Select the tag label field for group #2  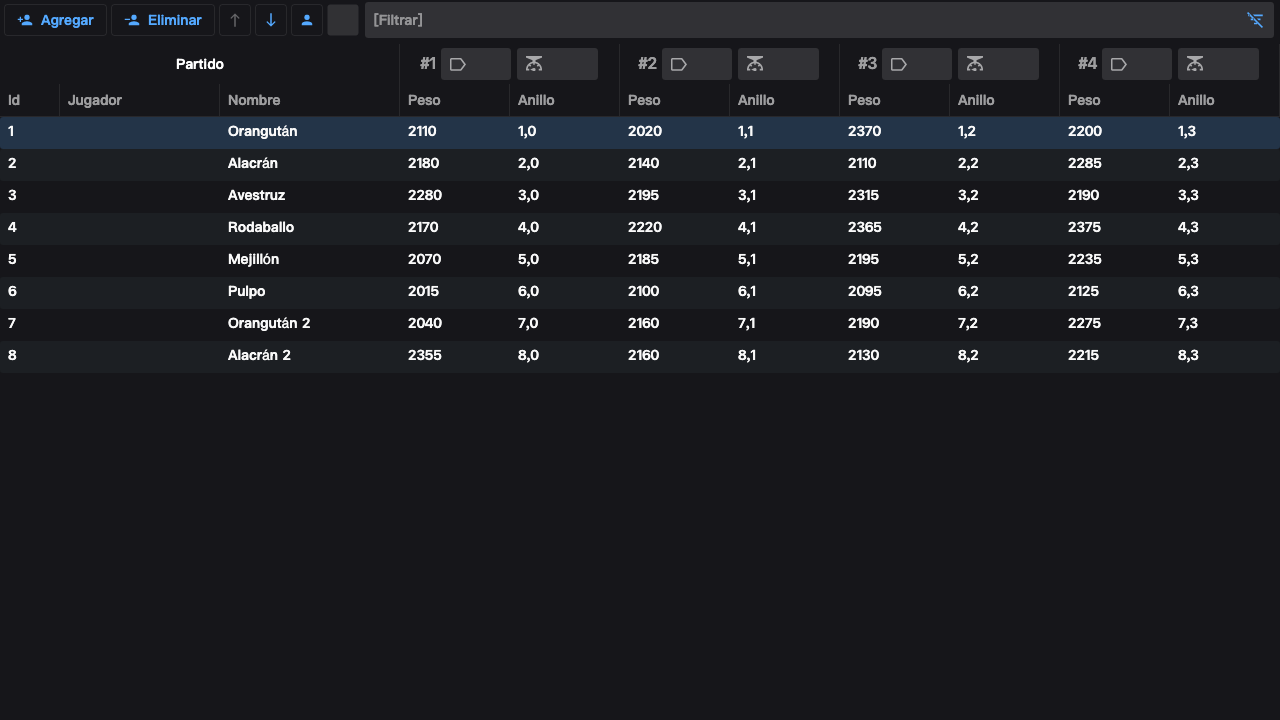tap(697, 64)
